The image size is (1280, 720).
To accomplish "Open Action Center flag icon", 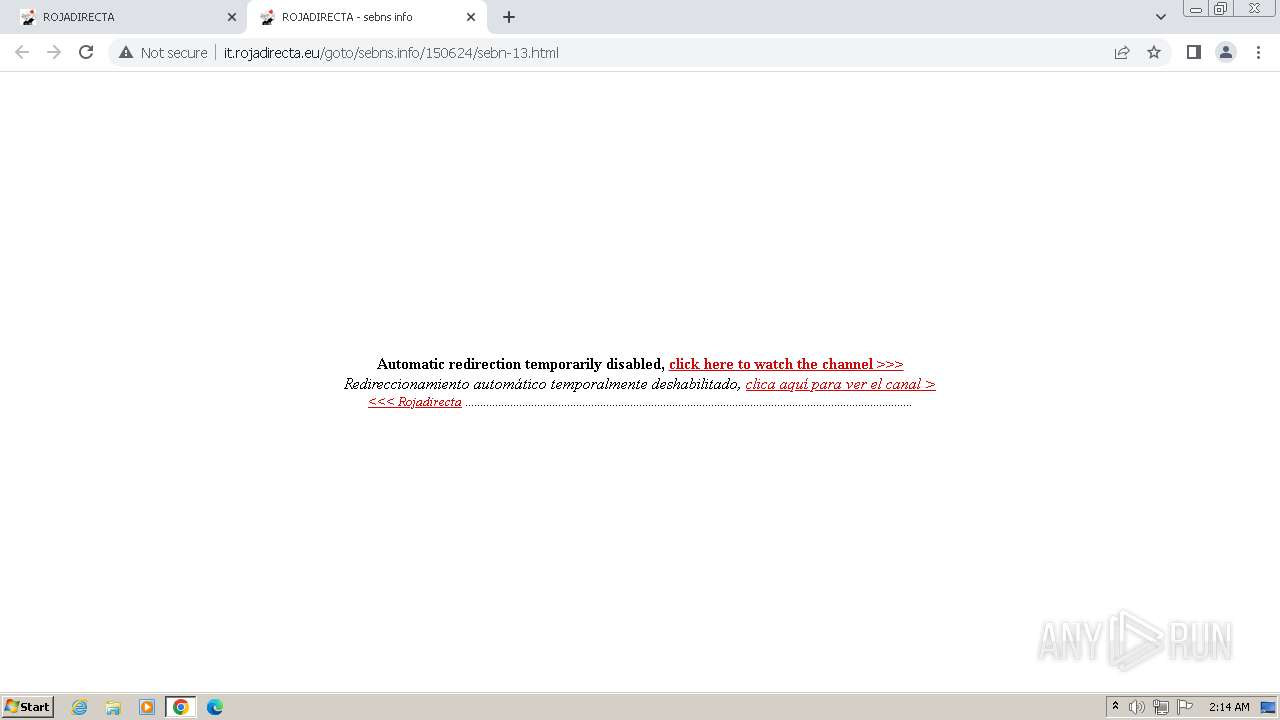I will pos(1185,707).
